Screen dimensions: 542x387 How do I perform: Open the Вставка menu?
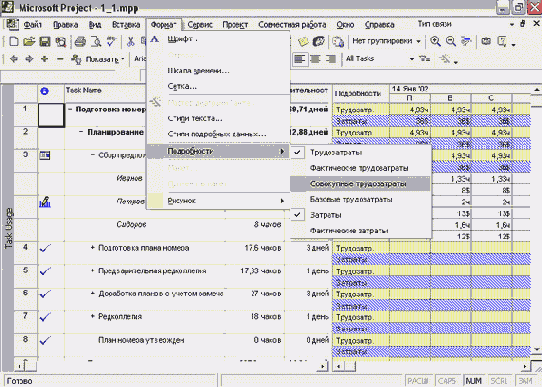(x=126, y=25)
